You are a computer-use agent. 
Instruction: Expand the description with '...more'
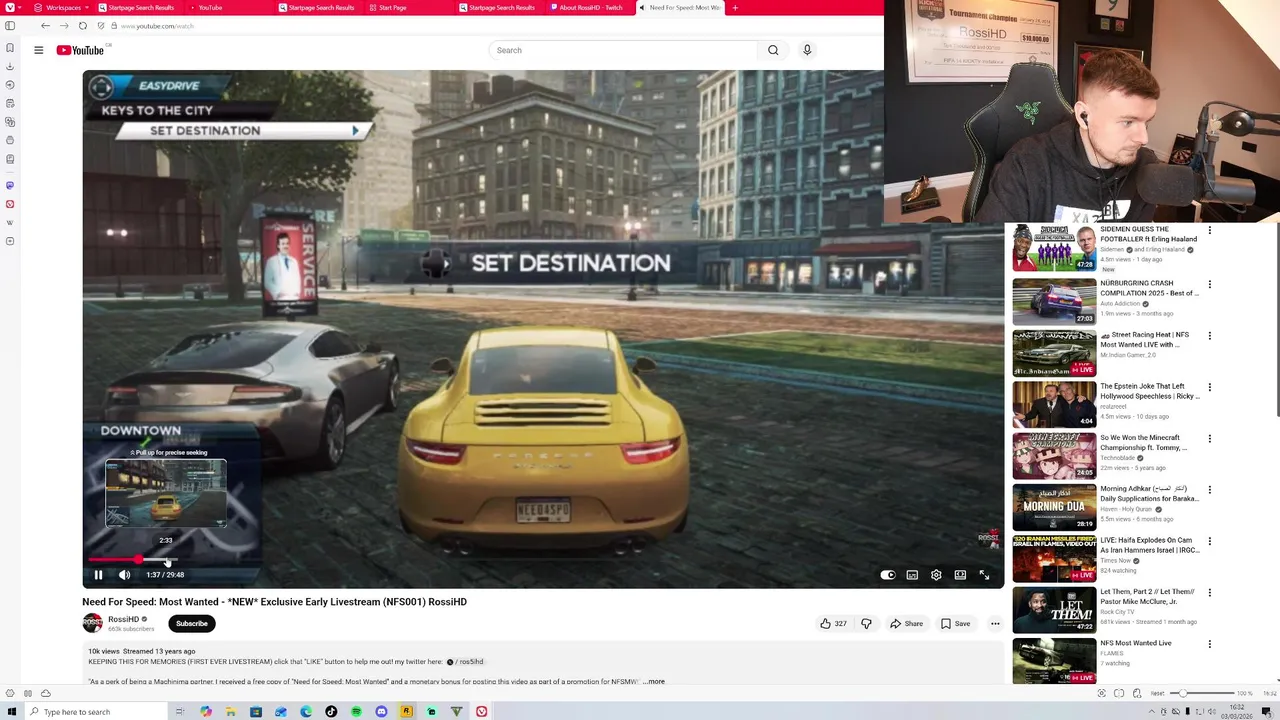653,681
